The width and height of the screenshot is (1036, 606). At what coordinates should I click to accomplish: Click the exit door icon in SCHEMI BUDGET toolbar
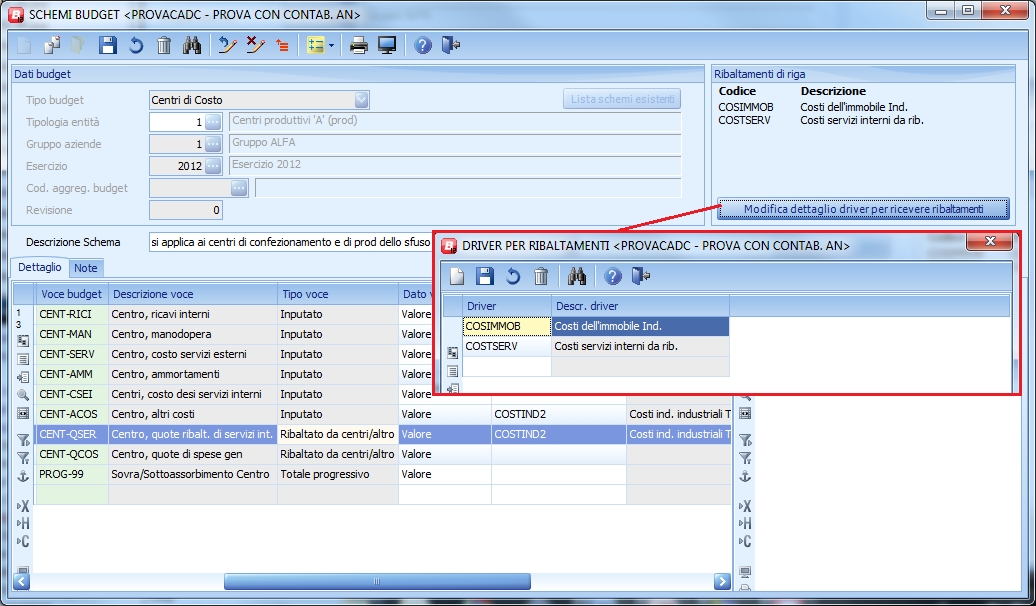[451, 45]
